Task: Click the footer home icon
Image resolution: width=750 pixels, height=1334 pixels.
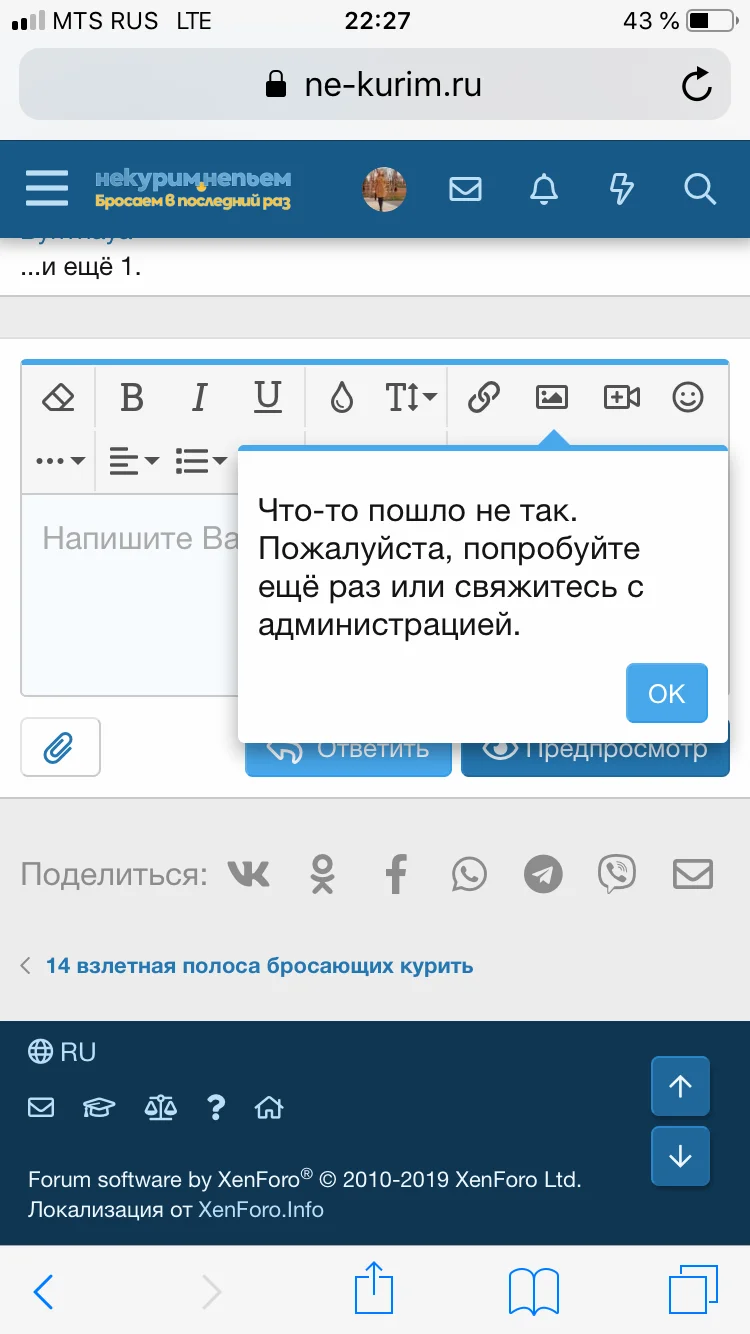Action: pos(269,1108)
